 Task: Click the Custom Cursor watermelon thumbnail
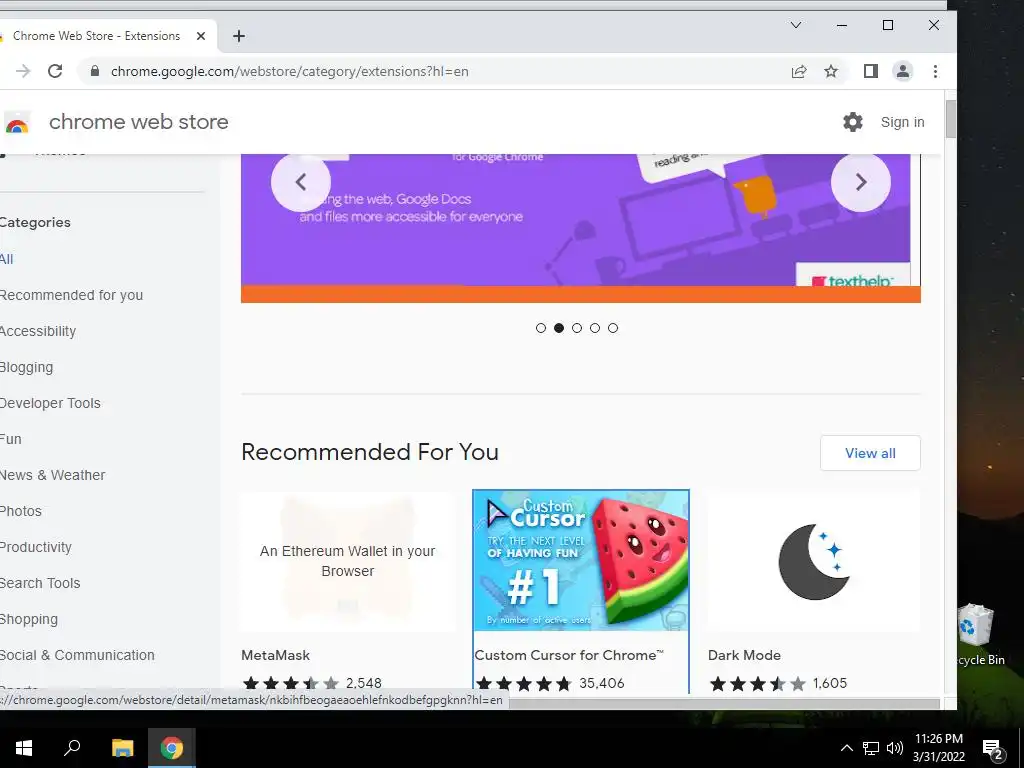[x=581, y=561]
